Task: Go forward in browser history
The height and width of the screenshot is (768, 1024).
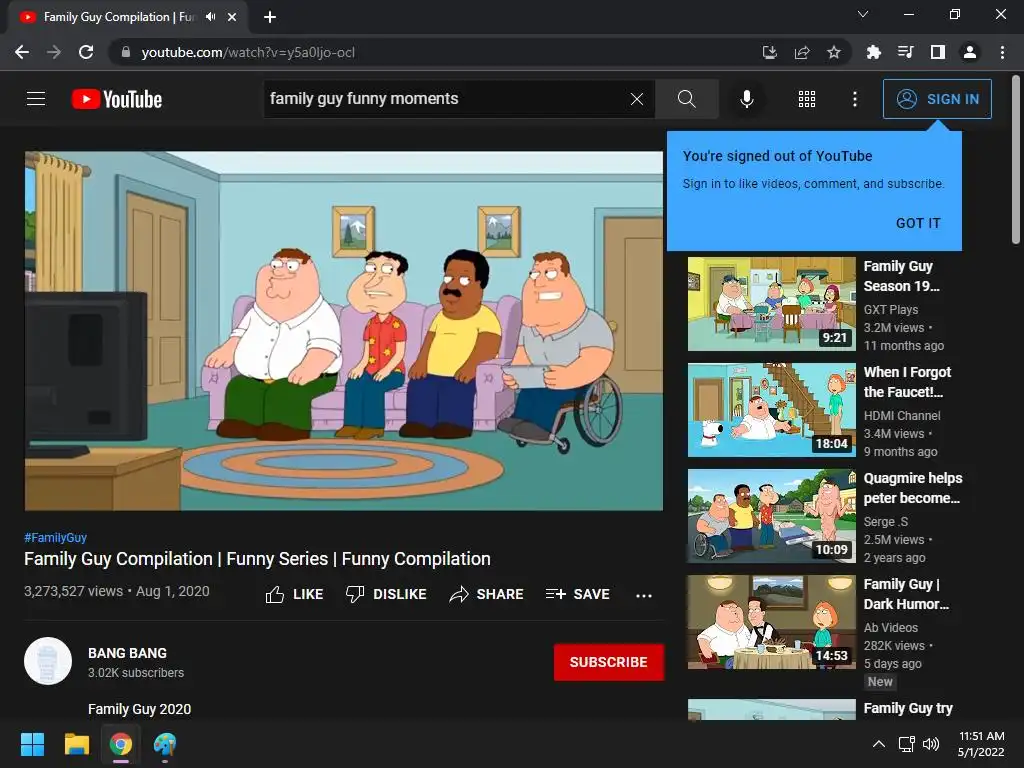Action: (x=54, y=52)
